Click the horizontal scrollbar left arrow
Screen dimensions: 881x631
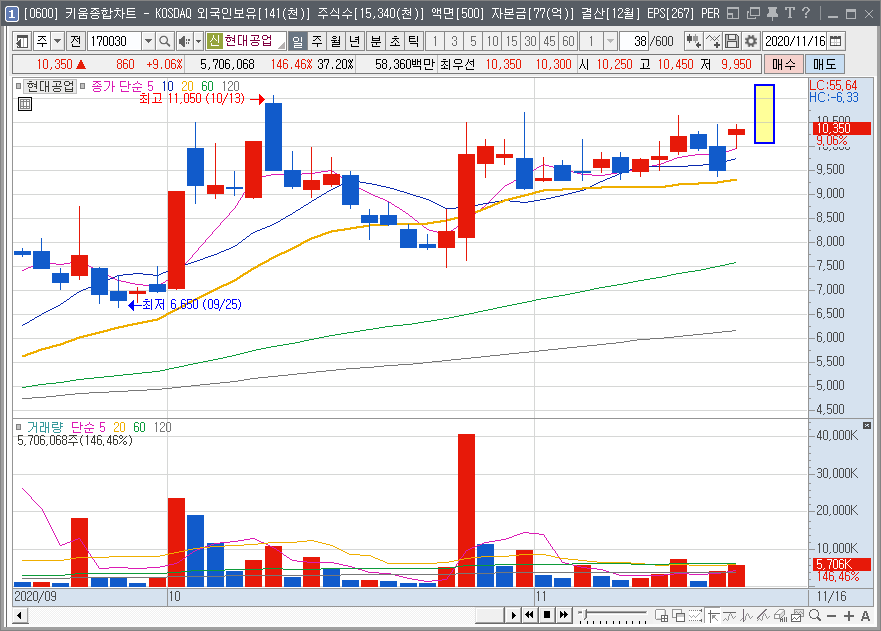coord(19,616)
